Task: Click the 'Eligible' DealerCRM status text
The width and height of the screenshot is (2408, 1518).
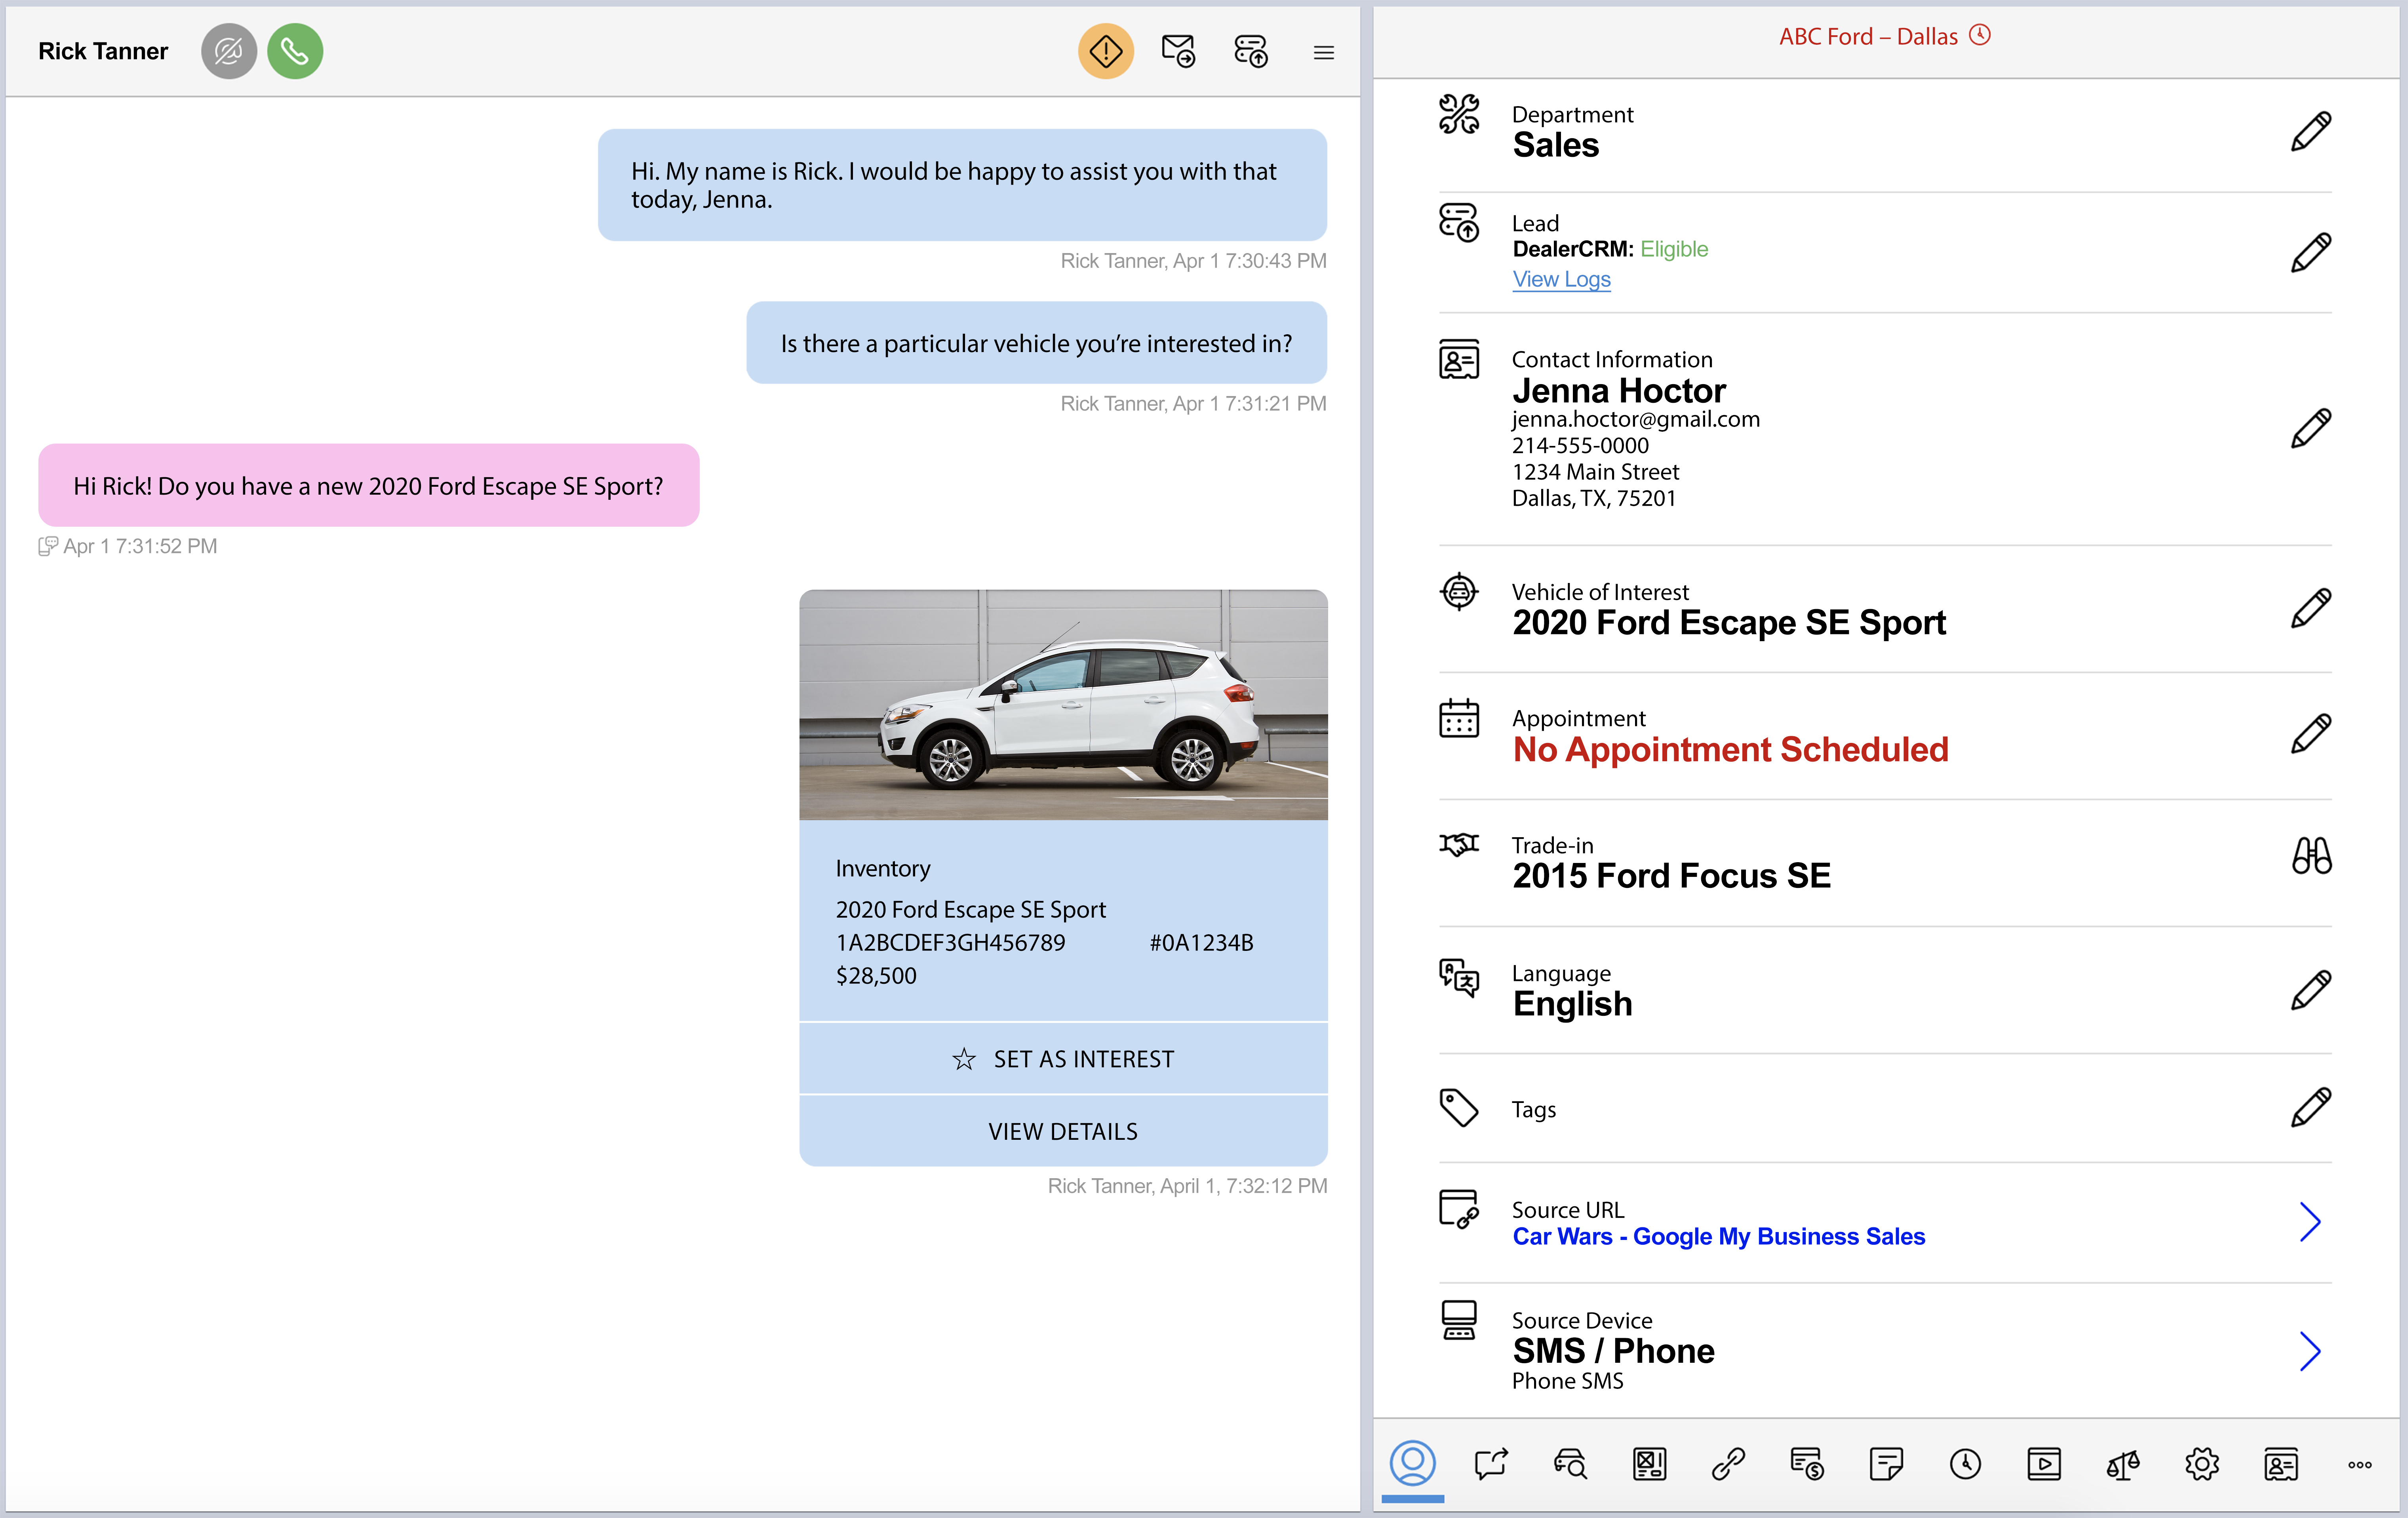Action: [1674, 249]
